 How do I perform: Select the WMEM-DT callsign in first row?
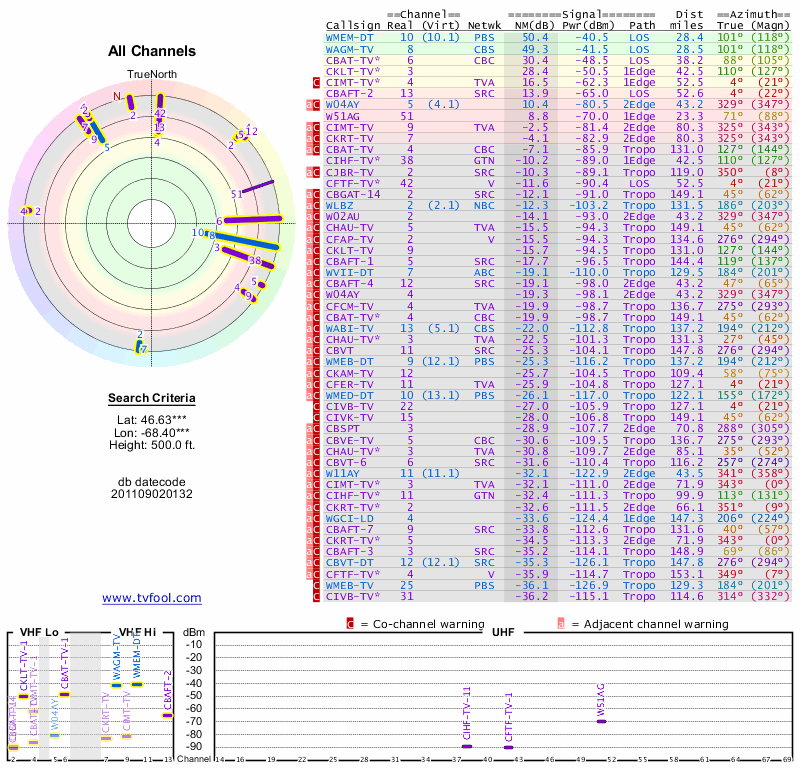pyautogui.click(x=350, y=37)
